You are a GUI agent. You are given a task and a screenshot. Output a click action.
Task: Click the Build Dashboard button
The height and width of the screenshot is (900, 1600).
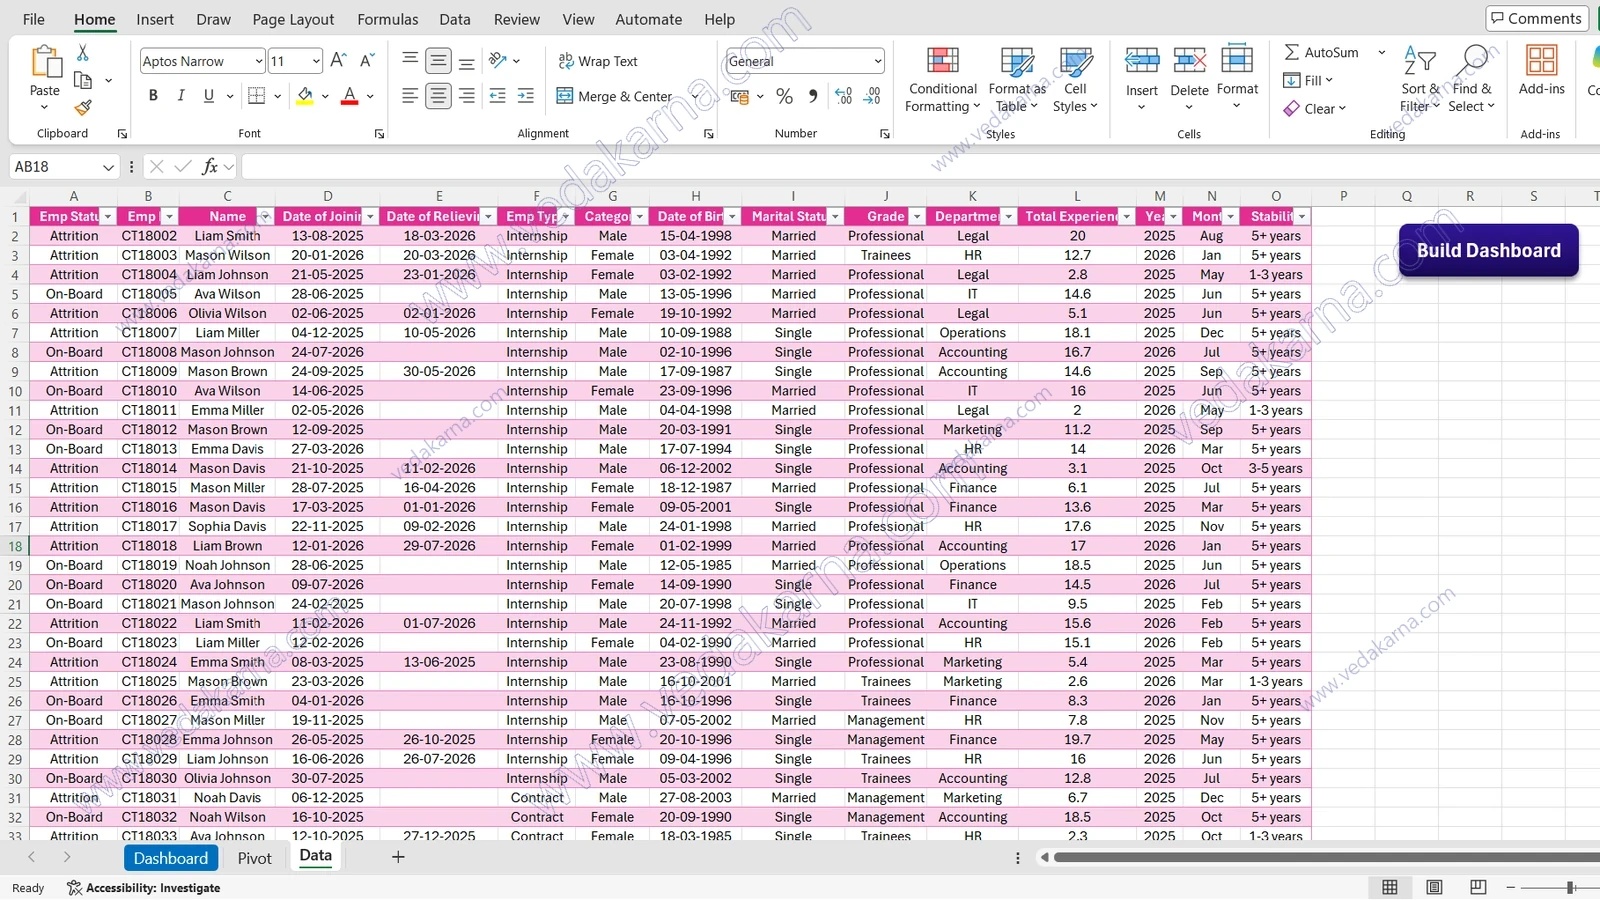pyautogui.click(x=1488, y=250)
